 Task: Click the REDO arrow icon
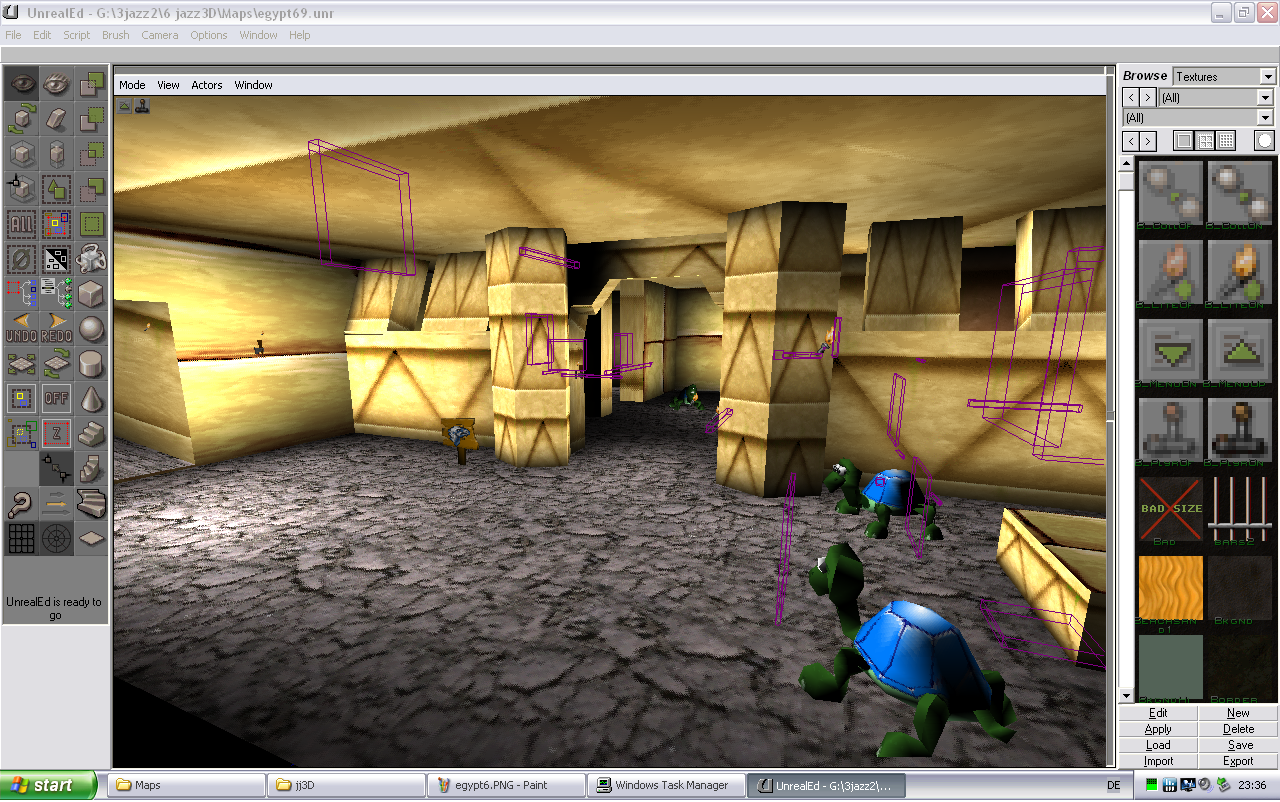(56, 329)
